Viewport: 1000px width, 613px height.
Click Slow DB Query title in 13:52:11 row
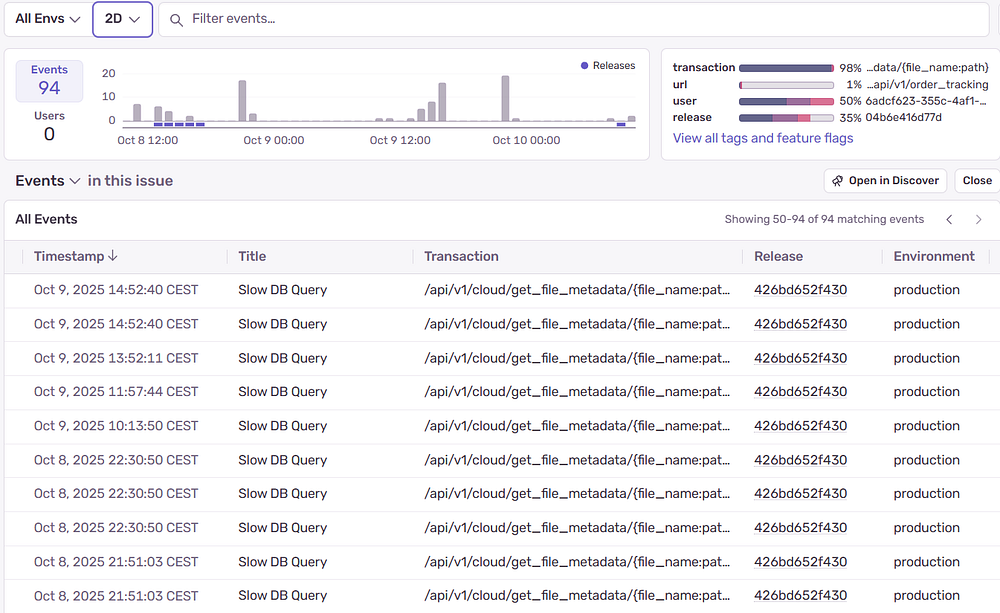click(283, 358)
